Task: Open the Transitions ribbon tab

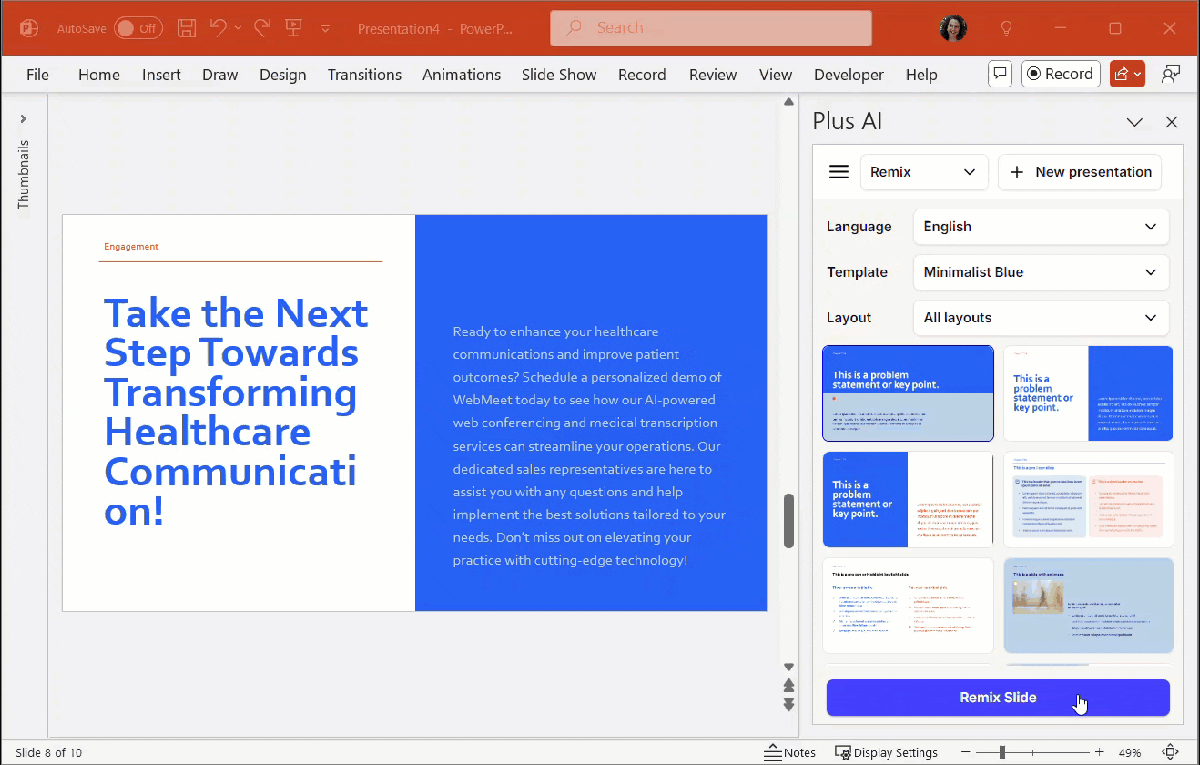Action: click(x=364, y=75)
